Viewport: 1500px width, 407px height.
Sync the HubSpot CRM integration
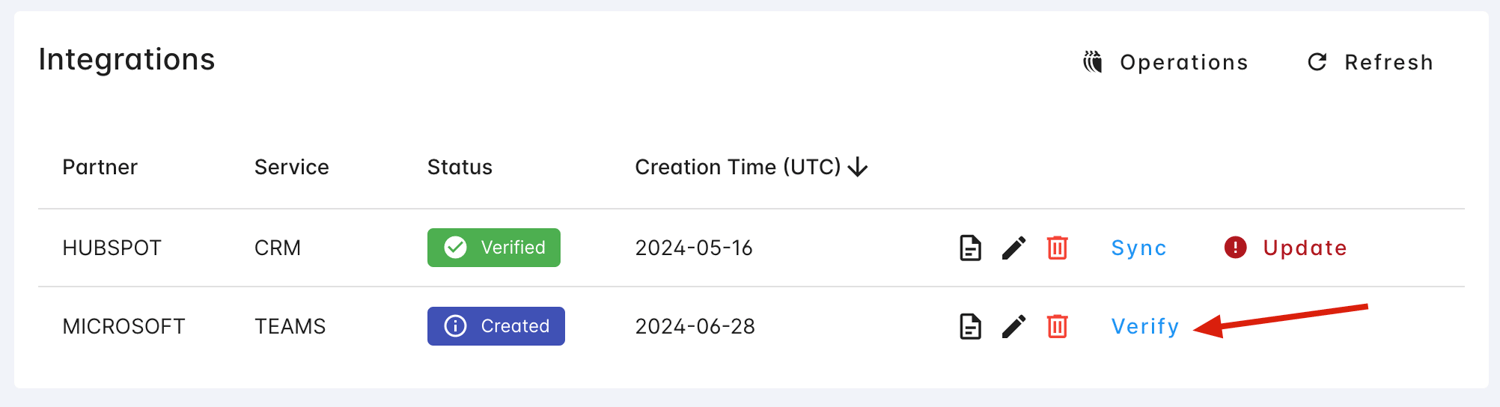coord(1139,248)
